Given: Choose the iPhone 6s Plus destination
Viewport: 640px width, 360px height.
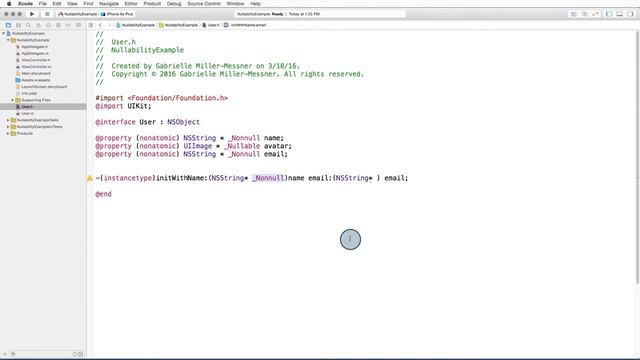Looking at the screenshot, I should click(x=117, y=14).
